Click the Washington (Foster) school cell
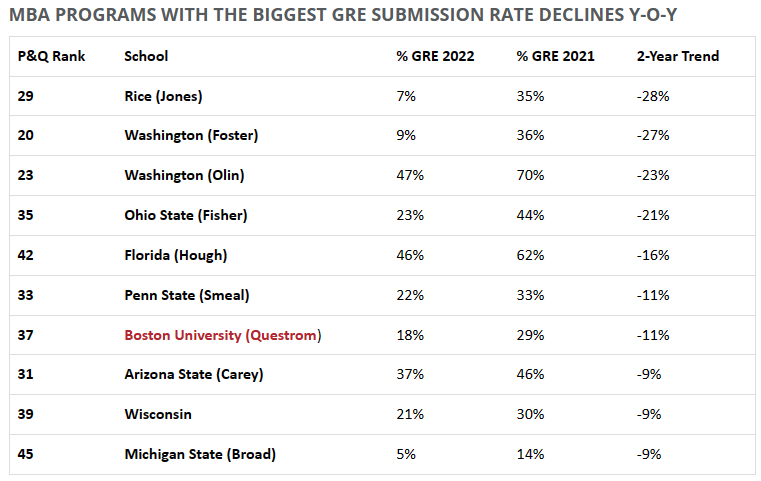 coord(186,136)
